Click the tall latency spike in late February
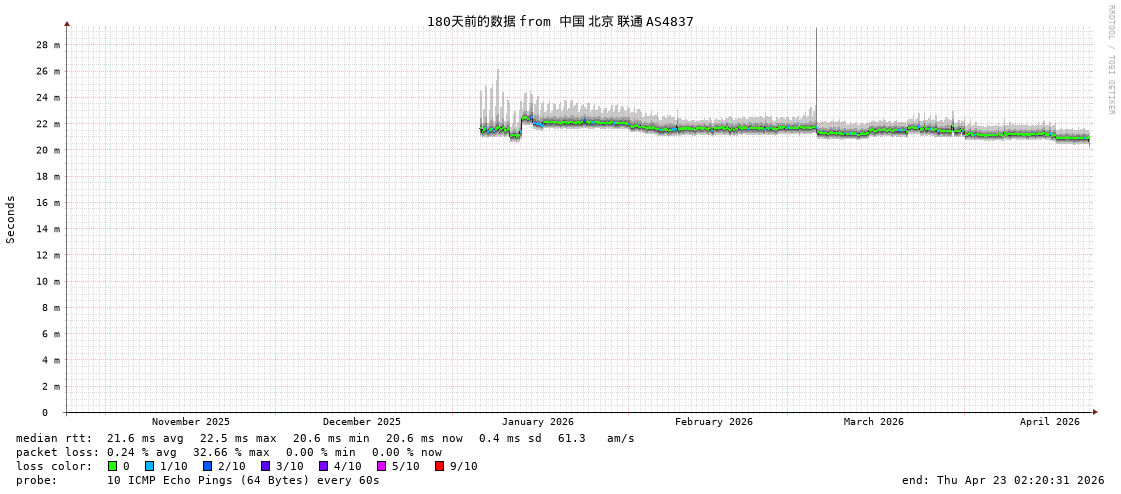This screenshot has width=1121, height=494. (x=816, y=70)
